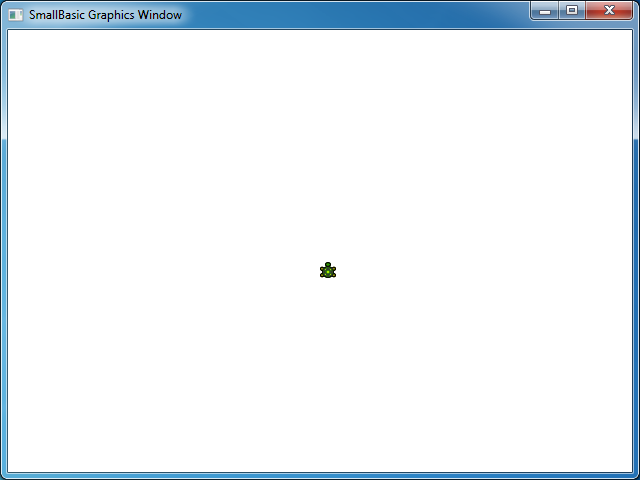This screenshot has height=480, width=640.
Task: Maximize the SmallBasic Graphics Window
Action: click(x=572, y=11)
